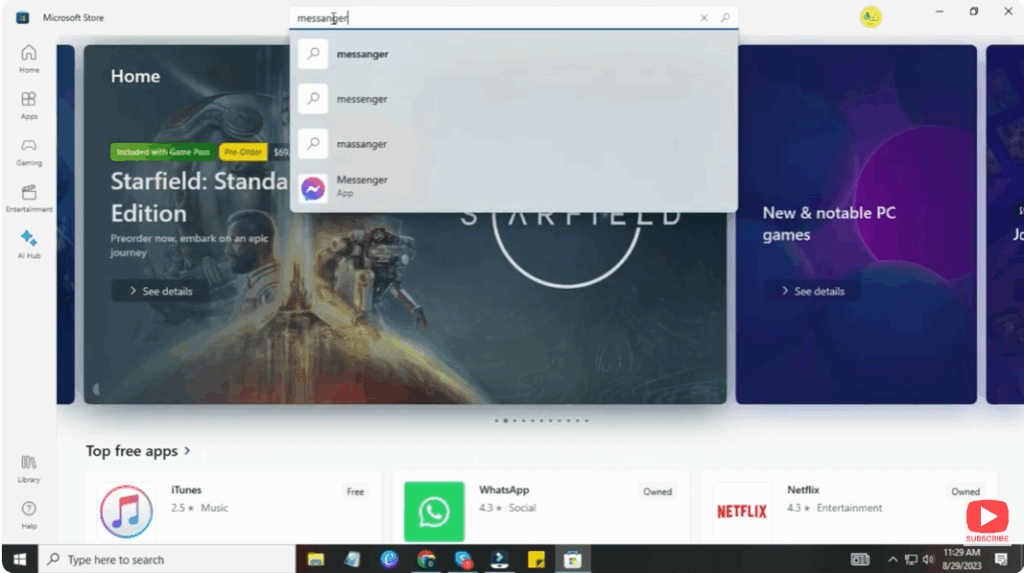Open the Library sidebar icon
Viewport: 1024px width, 573px height.
[x=29, y=467]
